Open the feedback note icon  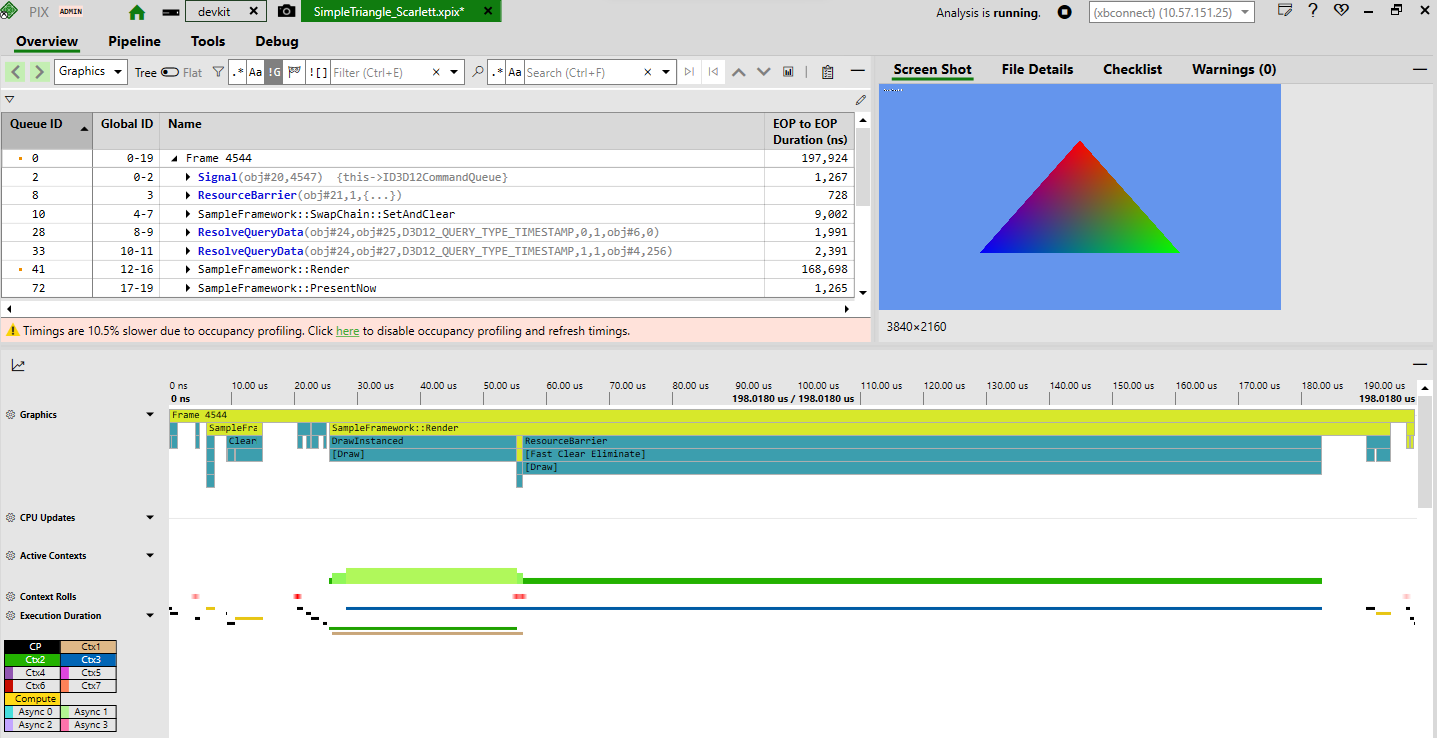[1286, 10]
